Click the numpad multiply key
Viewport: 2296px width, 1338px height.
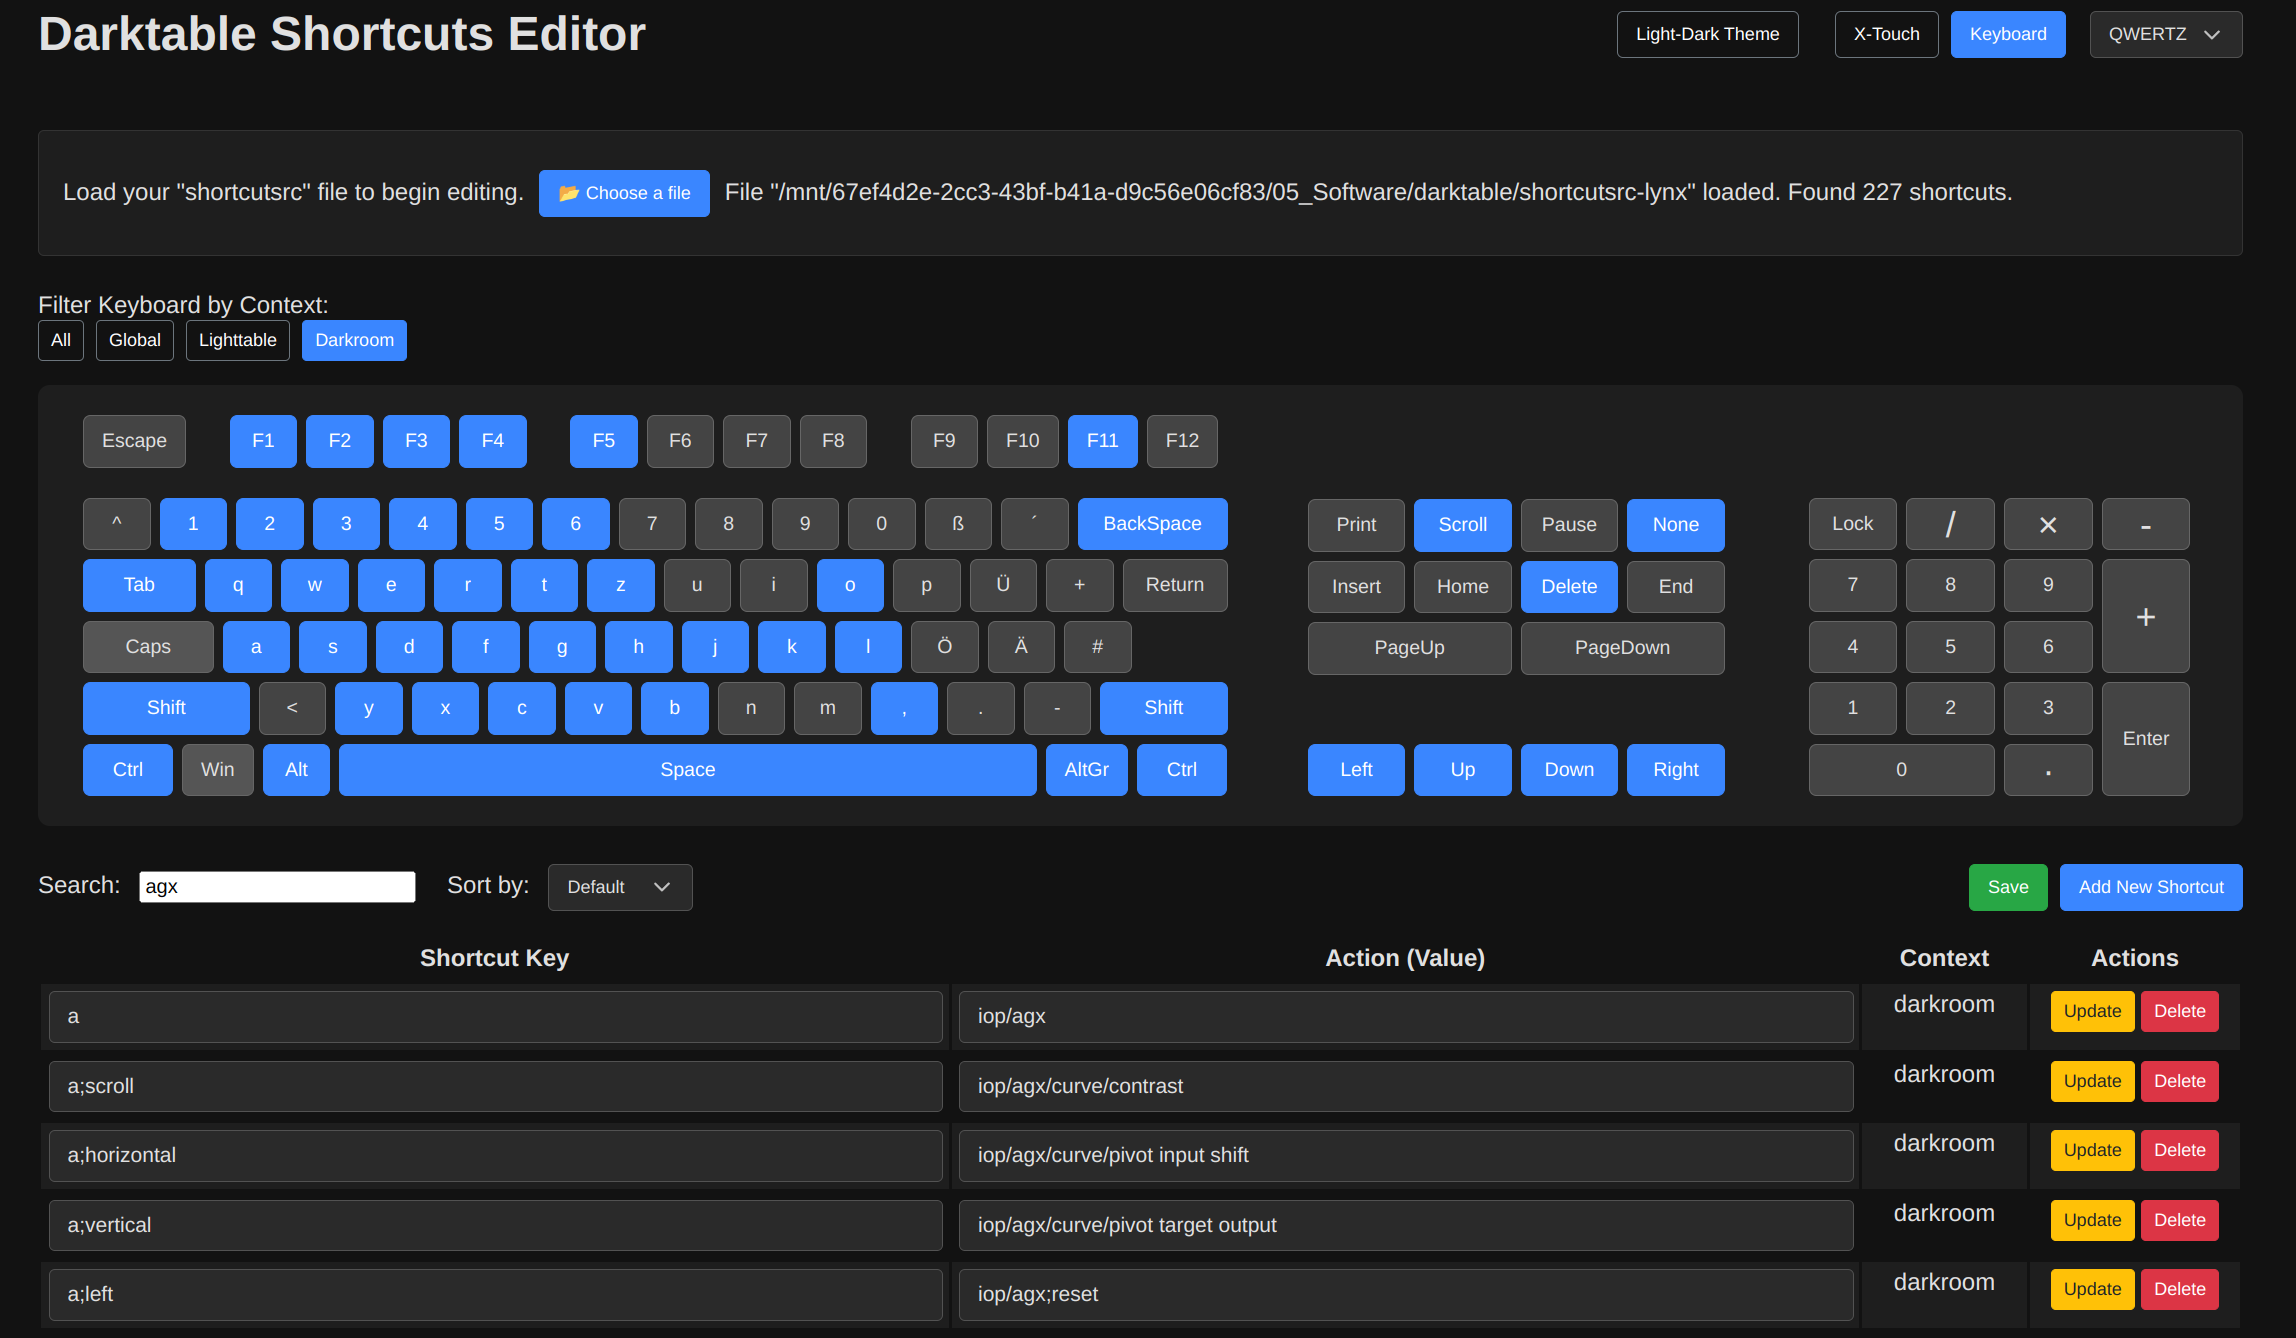pos(2047,524)
